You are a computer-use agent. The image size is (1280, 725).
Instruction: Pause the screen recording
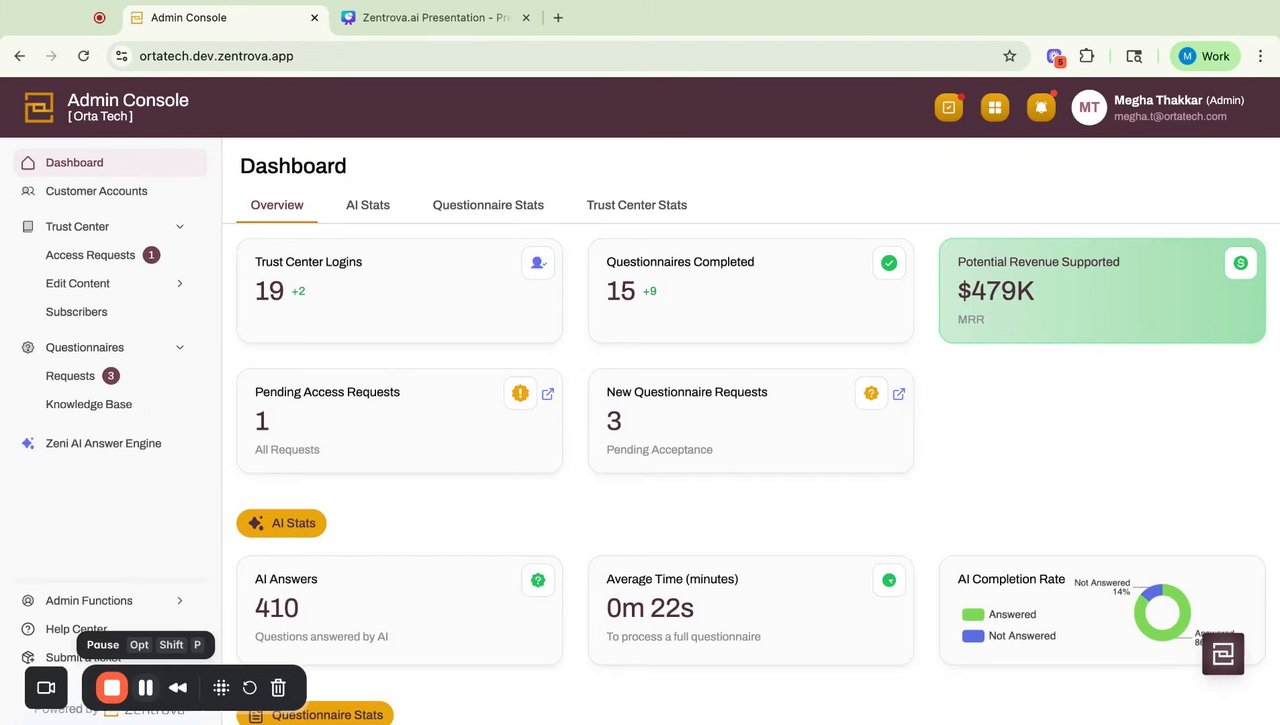(146, 688)
